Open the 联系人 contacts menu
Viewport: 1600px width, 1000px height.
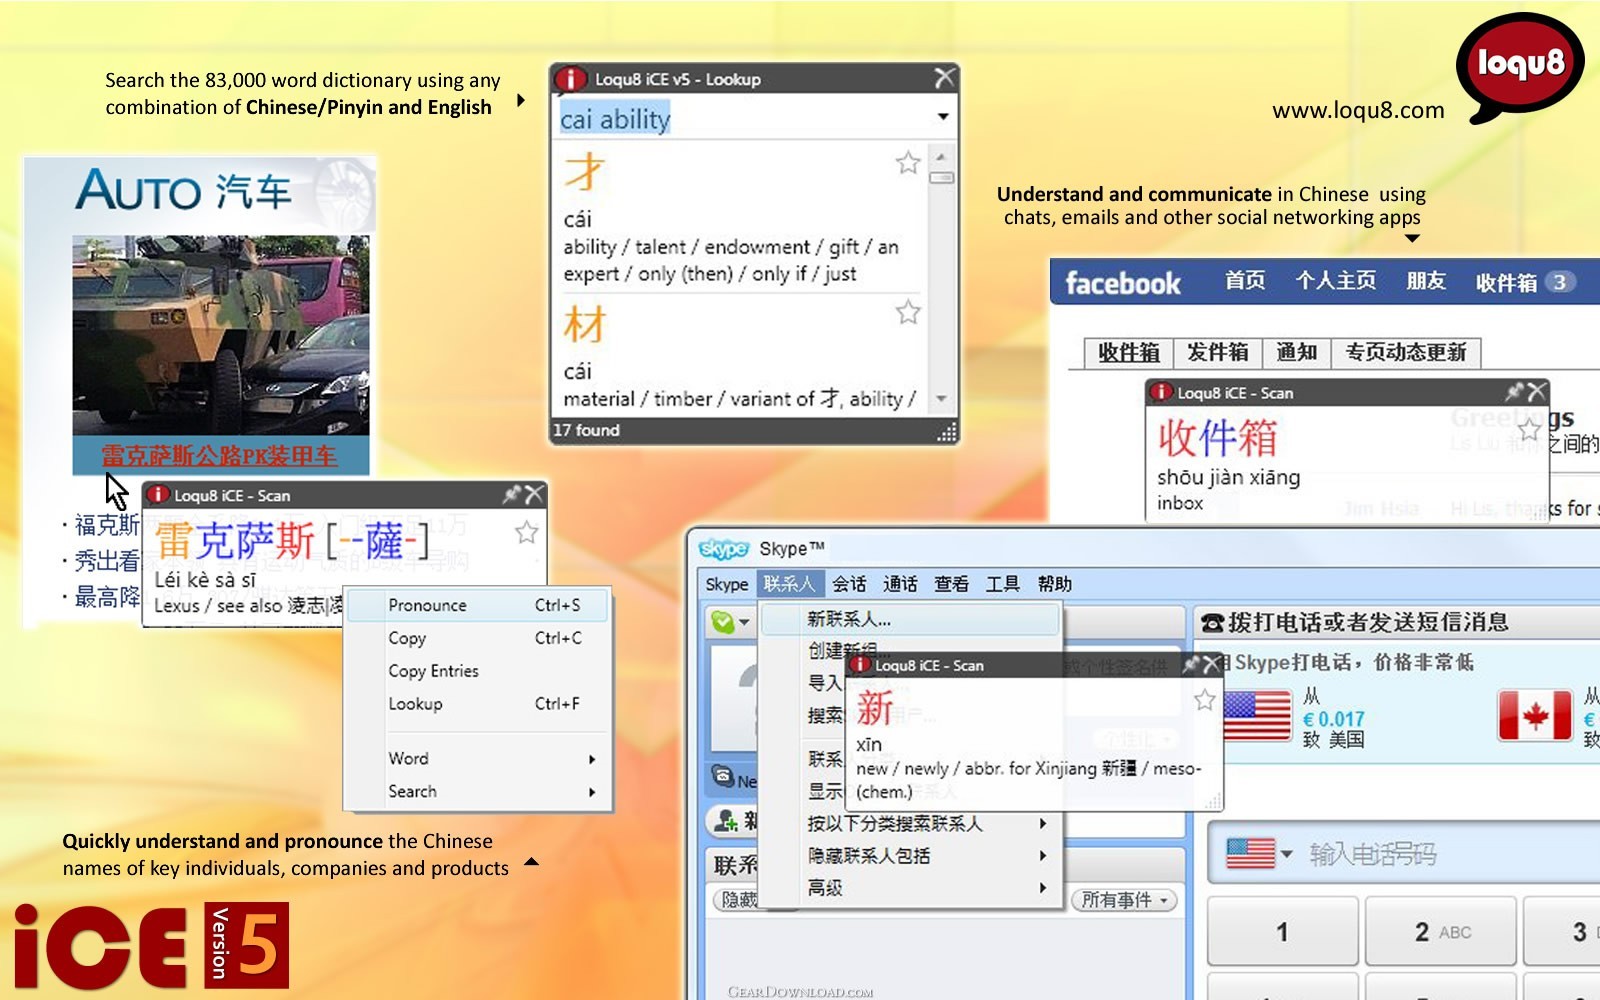[x=789, y=584]
